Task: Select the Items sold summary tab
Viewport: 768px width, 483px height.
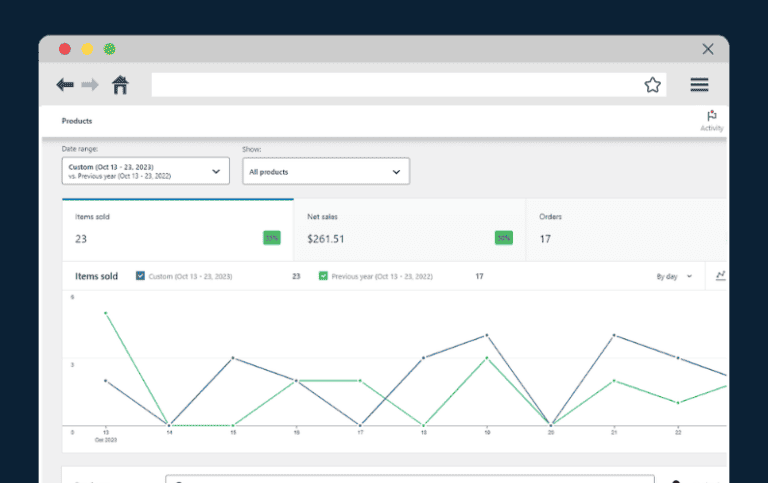Action: click(x=178, y=230)
